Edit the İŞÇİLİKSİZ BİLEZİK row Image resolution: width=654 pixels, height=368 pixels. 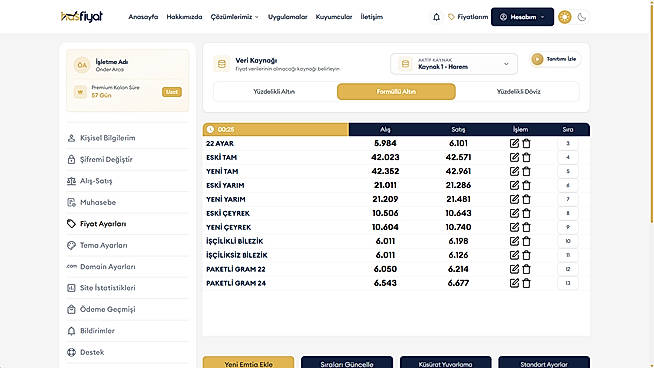(514, 255)
